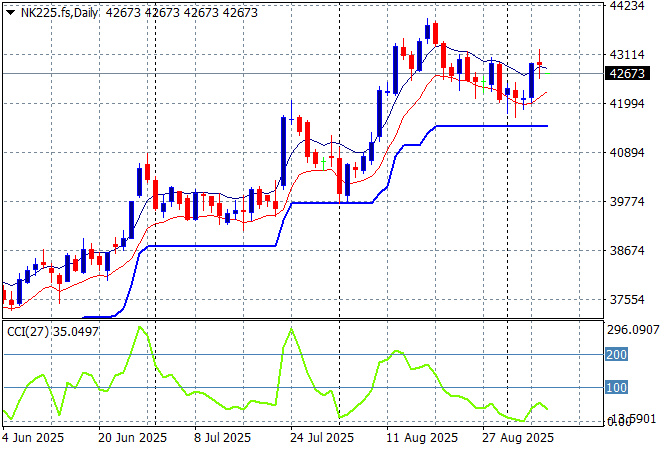Image resolution: width=660 pixels, height=450 pixels.
Task: Click the CCI 100 level marker
Action: (619, 387)
